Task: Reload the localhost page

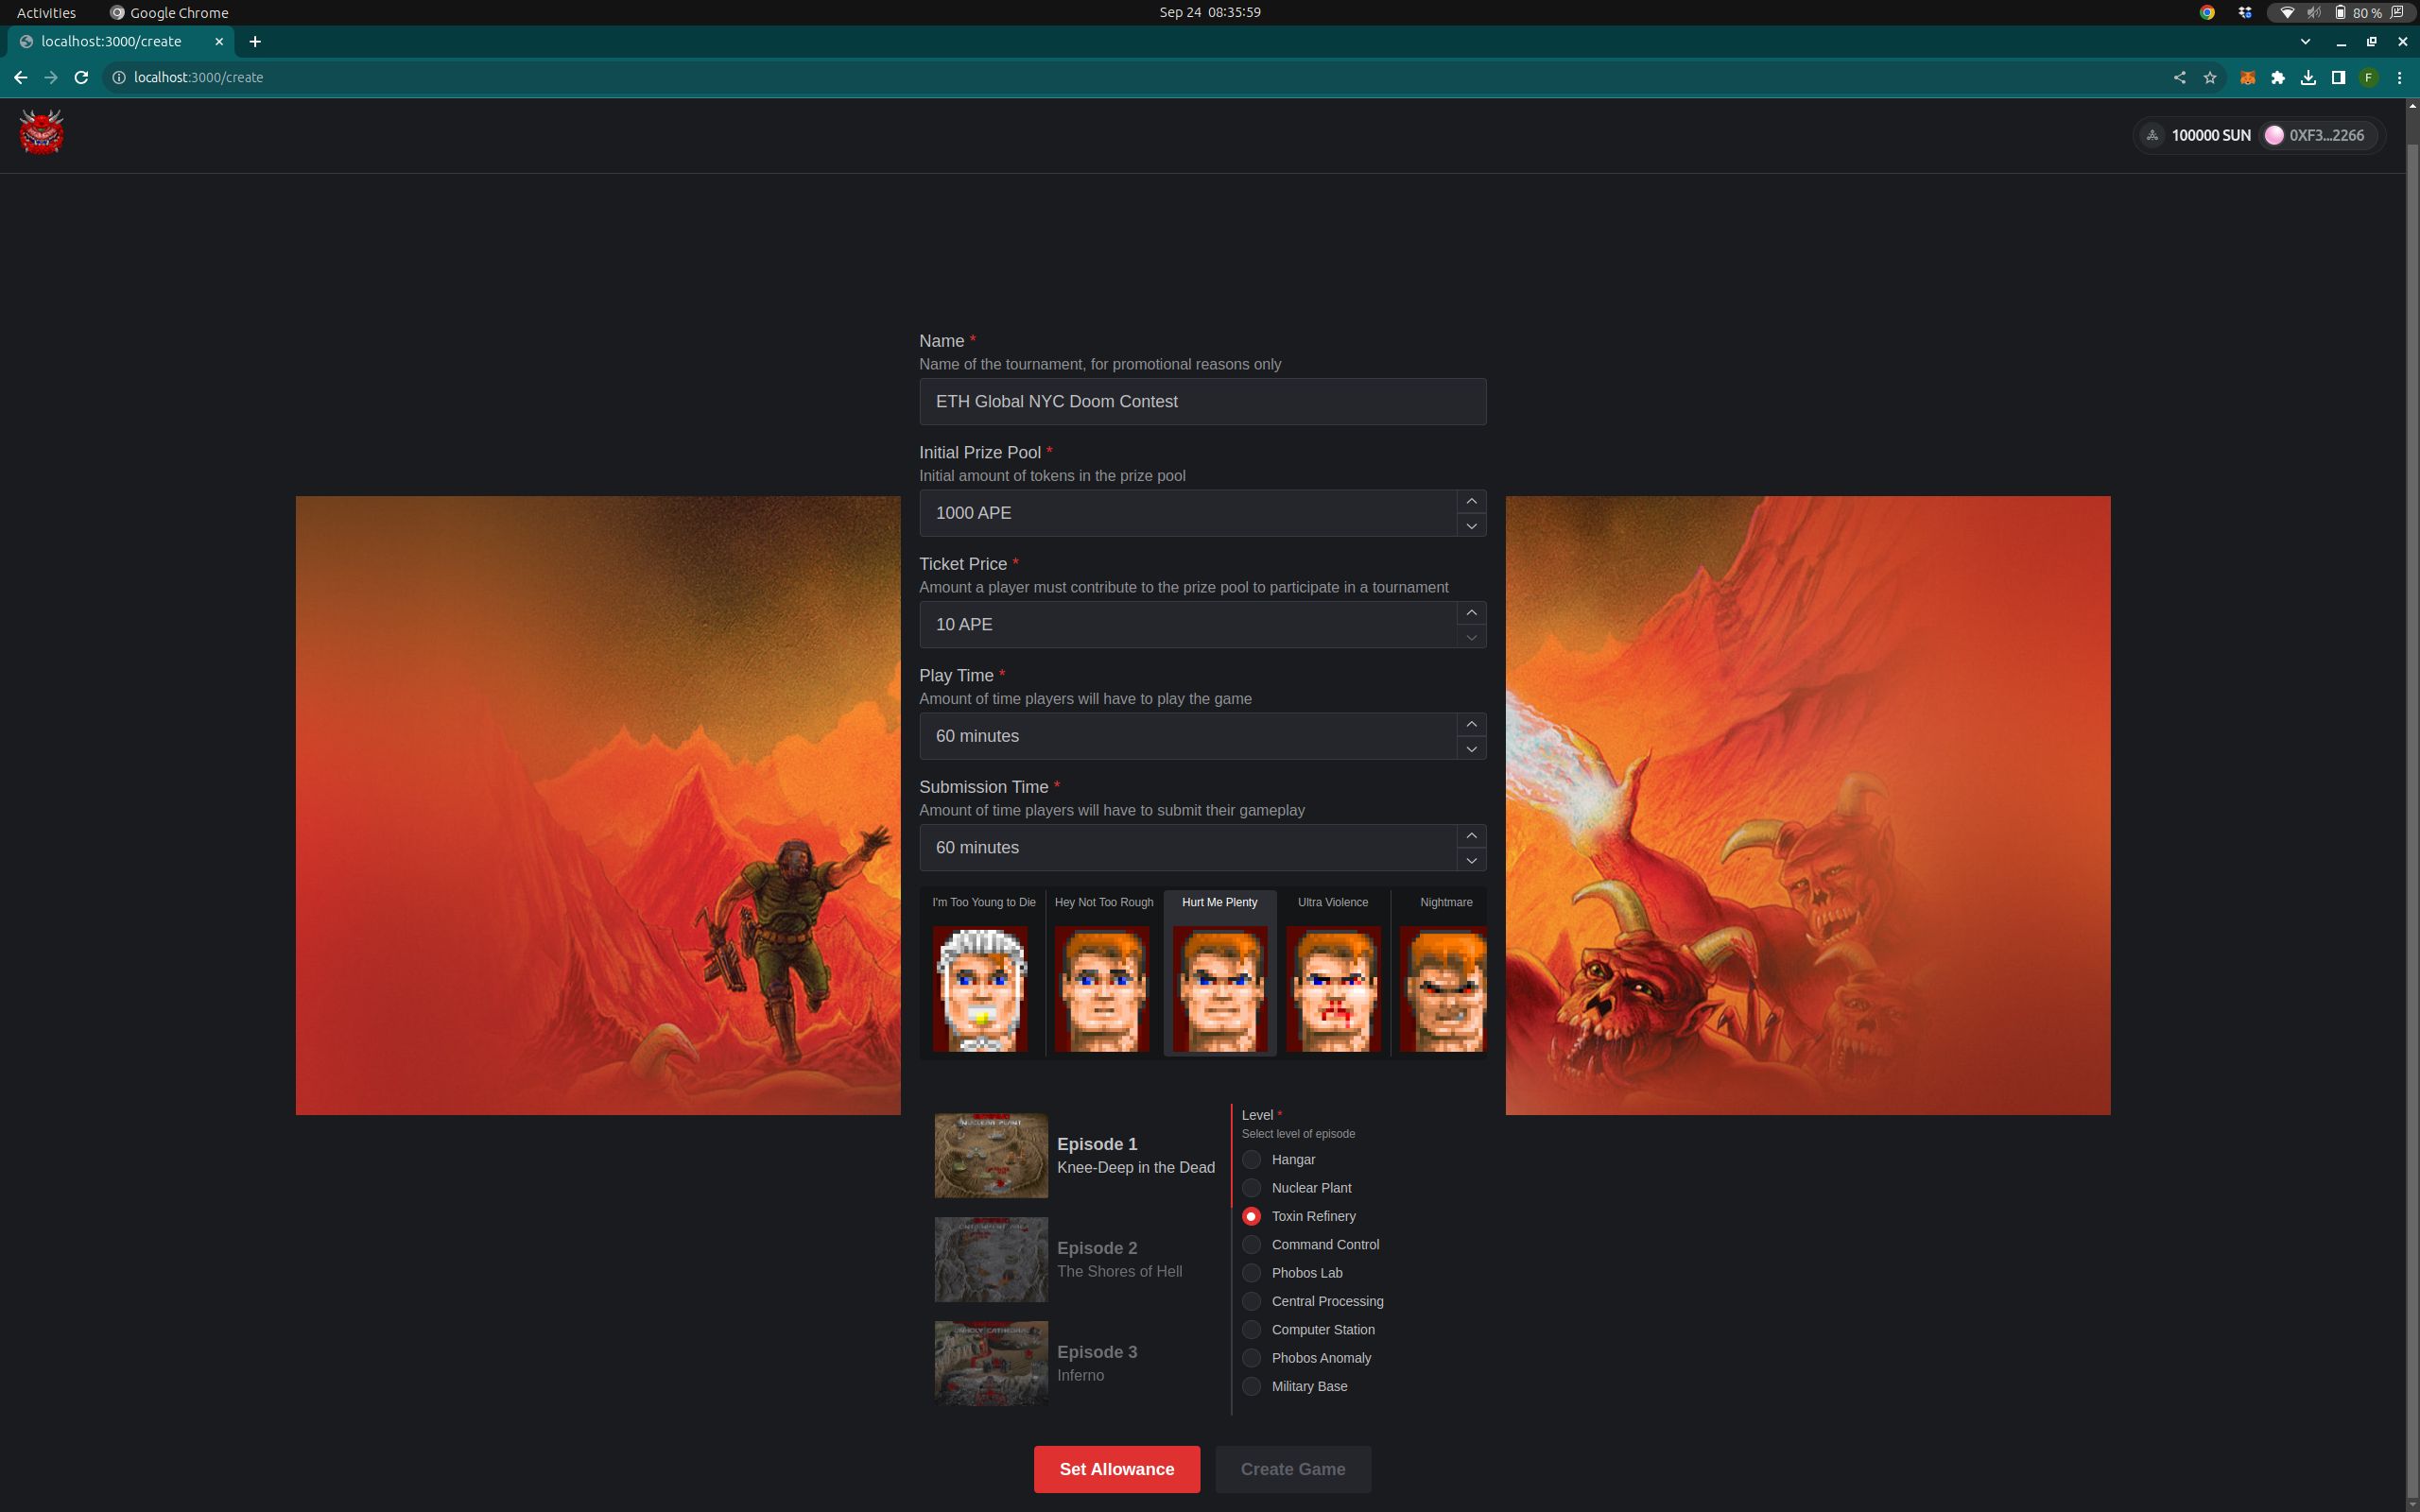Action: point(82,77)
